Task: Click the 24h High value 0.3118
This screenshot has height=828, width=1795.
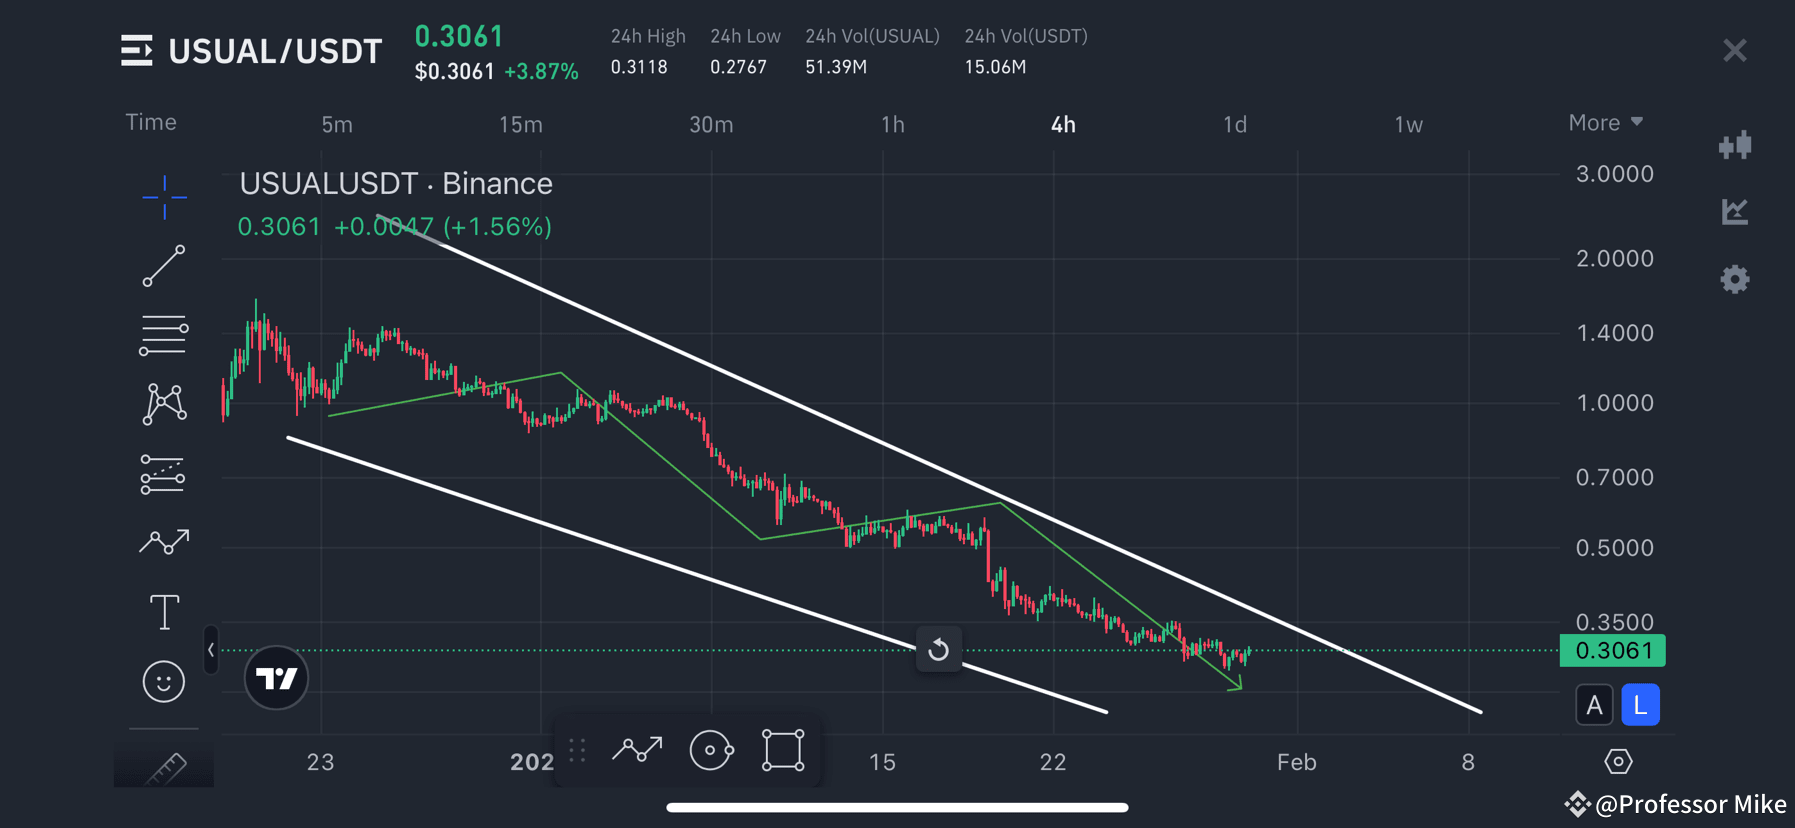Action: pyautogui.click(x=639, y=67)
